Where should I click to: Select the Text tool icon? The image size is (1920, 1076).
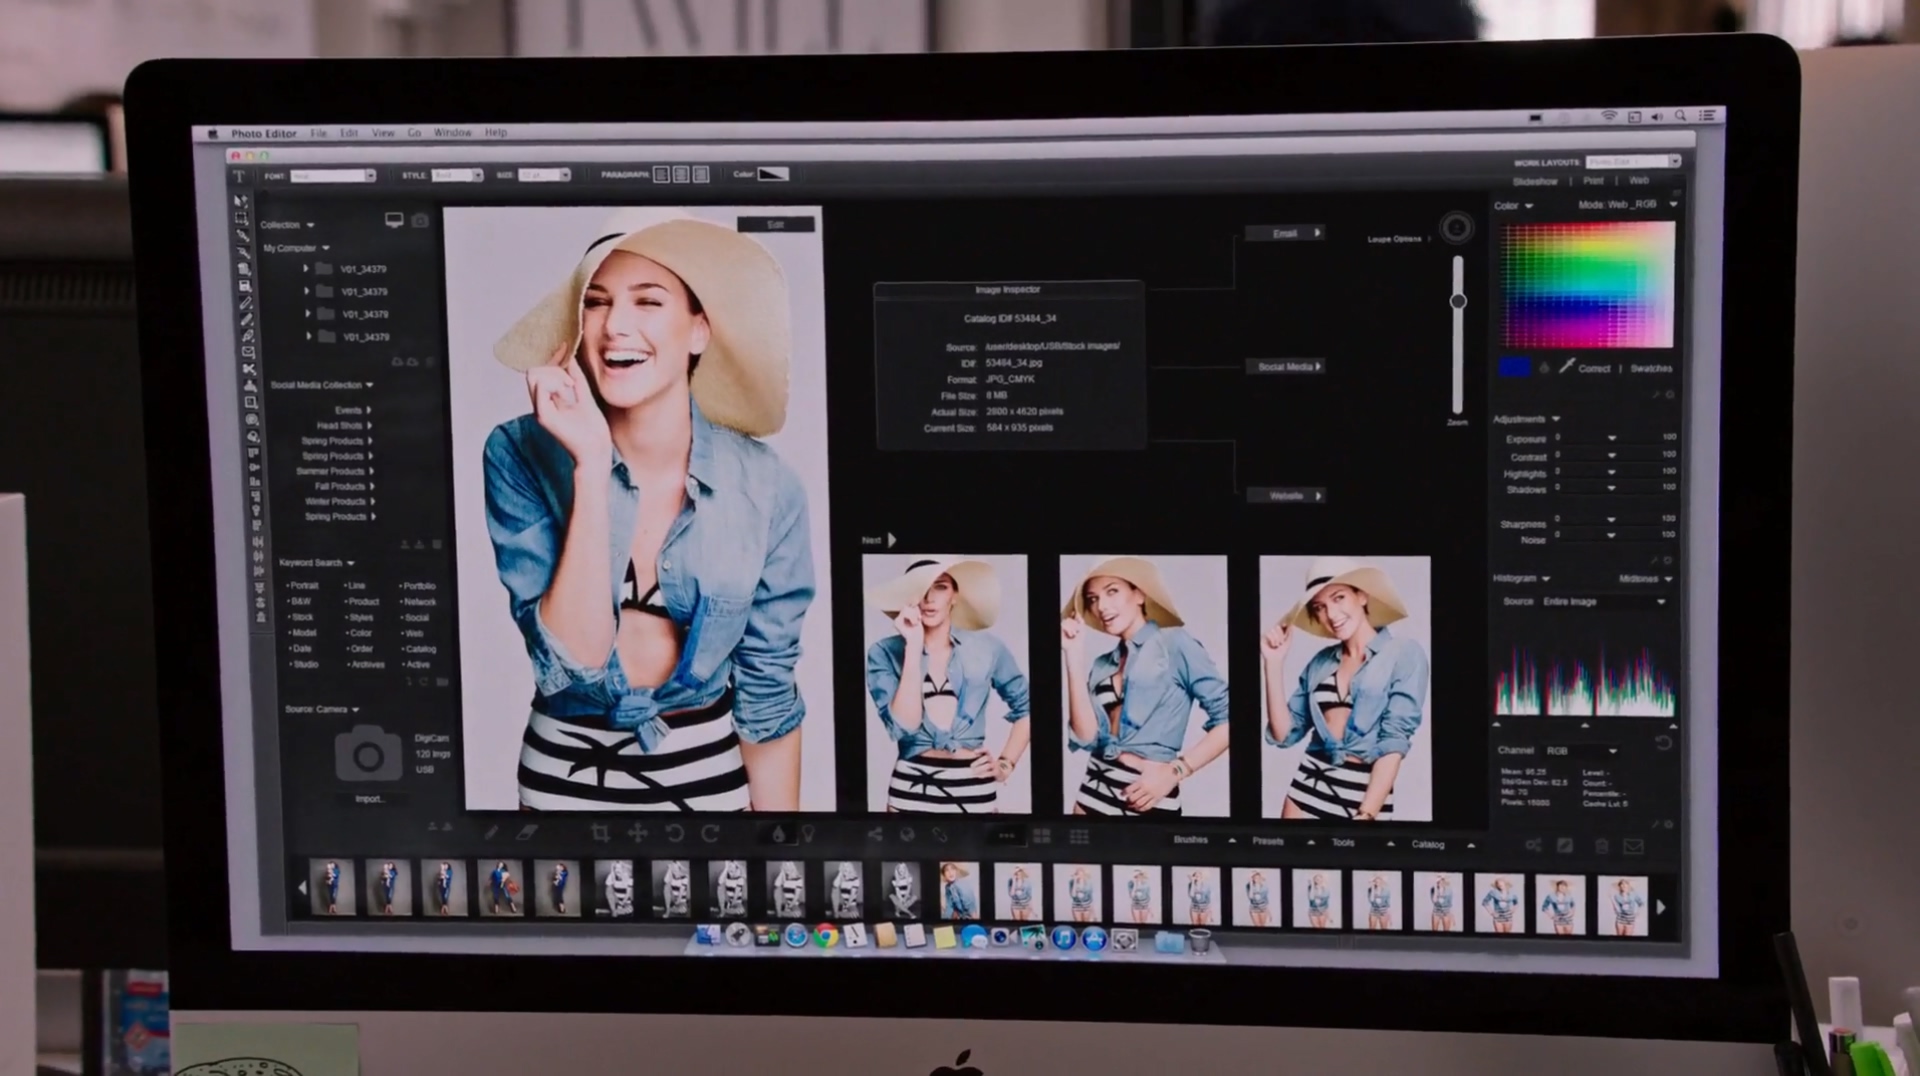pos(239,176)
